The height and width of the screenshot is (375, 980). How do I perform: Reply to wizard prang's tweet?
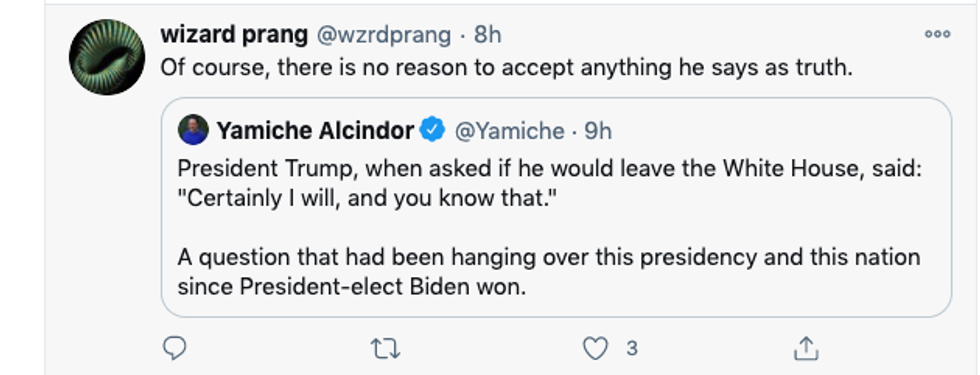tap(174, 348)
